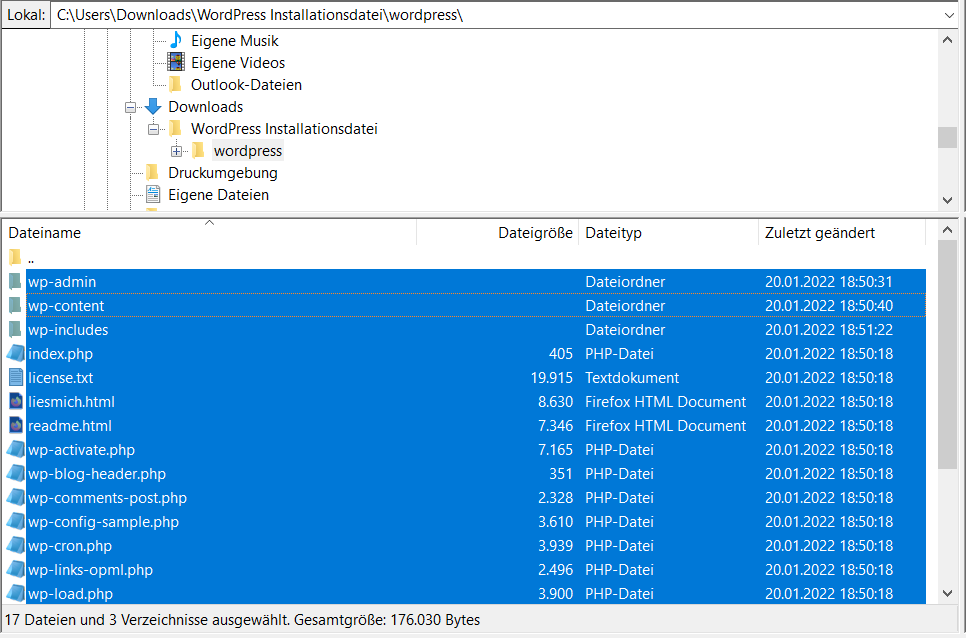The image size is (966, 638).
Task: Click folder tree scrollbar up arrow
Action: [948, 40]
